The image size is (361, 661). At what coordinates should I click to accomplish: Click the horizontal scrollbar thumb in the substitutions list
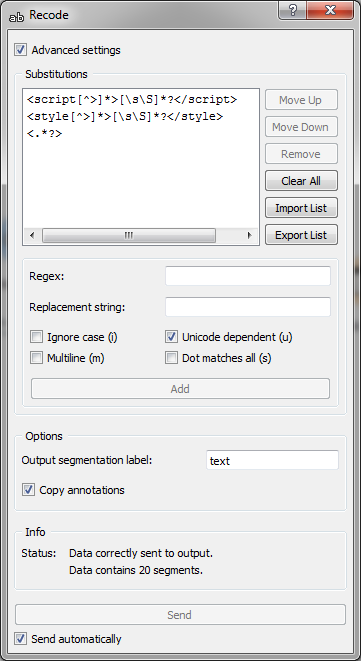tap(129, 236)
